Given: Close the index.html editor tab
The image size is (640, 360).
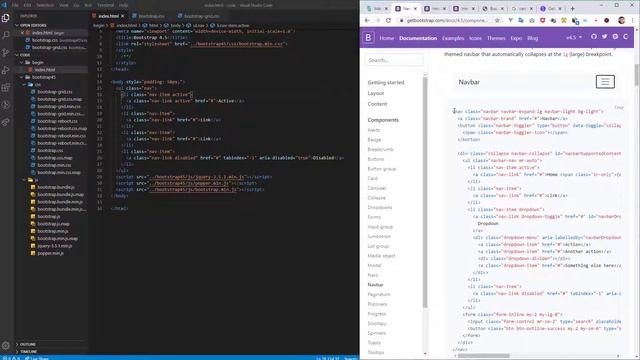Looking at the screenshot, I should pos(122,16).
